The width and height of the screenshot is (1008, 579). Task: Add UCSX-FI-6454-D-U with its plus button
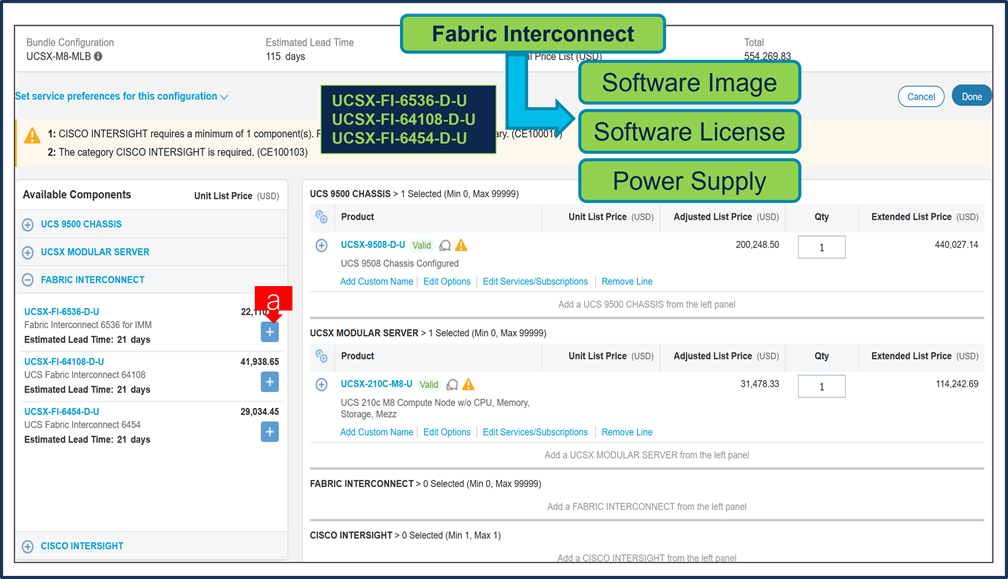tap(270, 432)
